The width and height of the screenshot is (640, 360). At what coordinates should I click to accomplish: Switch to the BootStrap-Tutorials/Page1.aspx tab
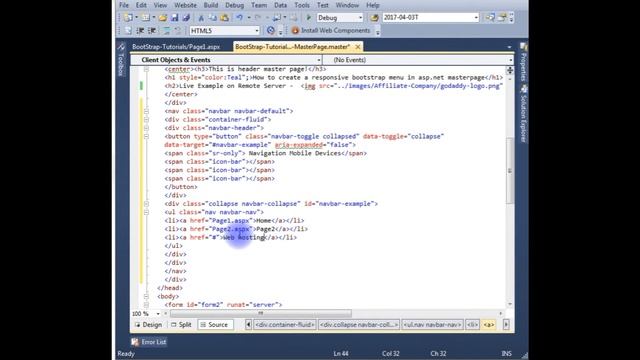(176, 47)
